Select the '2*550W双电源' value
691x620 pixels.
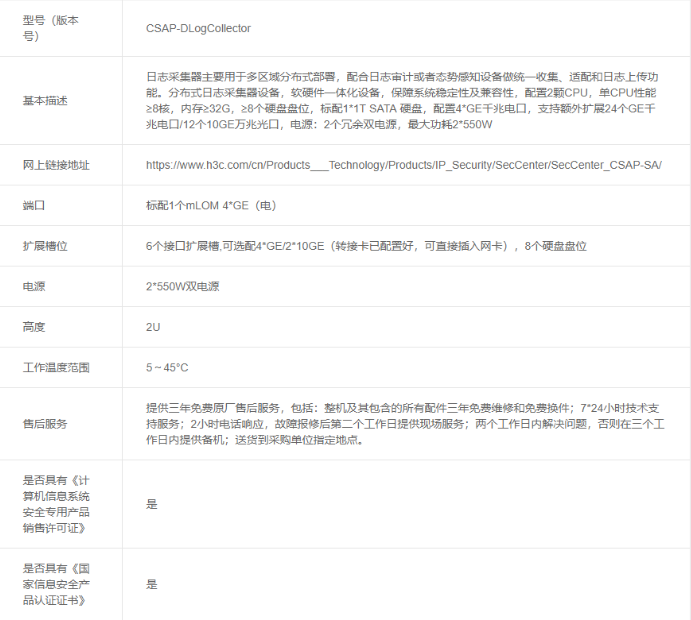coord(182,286)
